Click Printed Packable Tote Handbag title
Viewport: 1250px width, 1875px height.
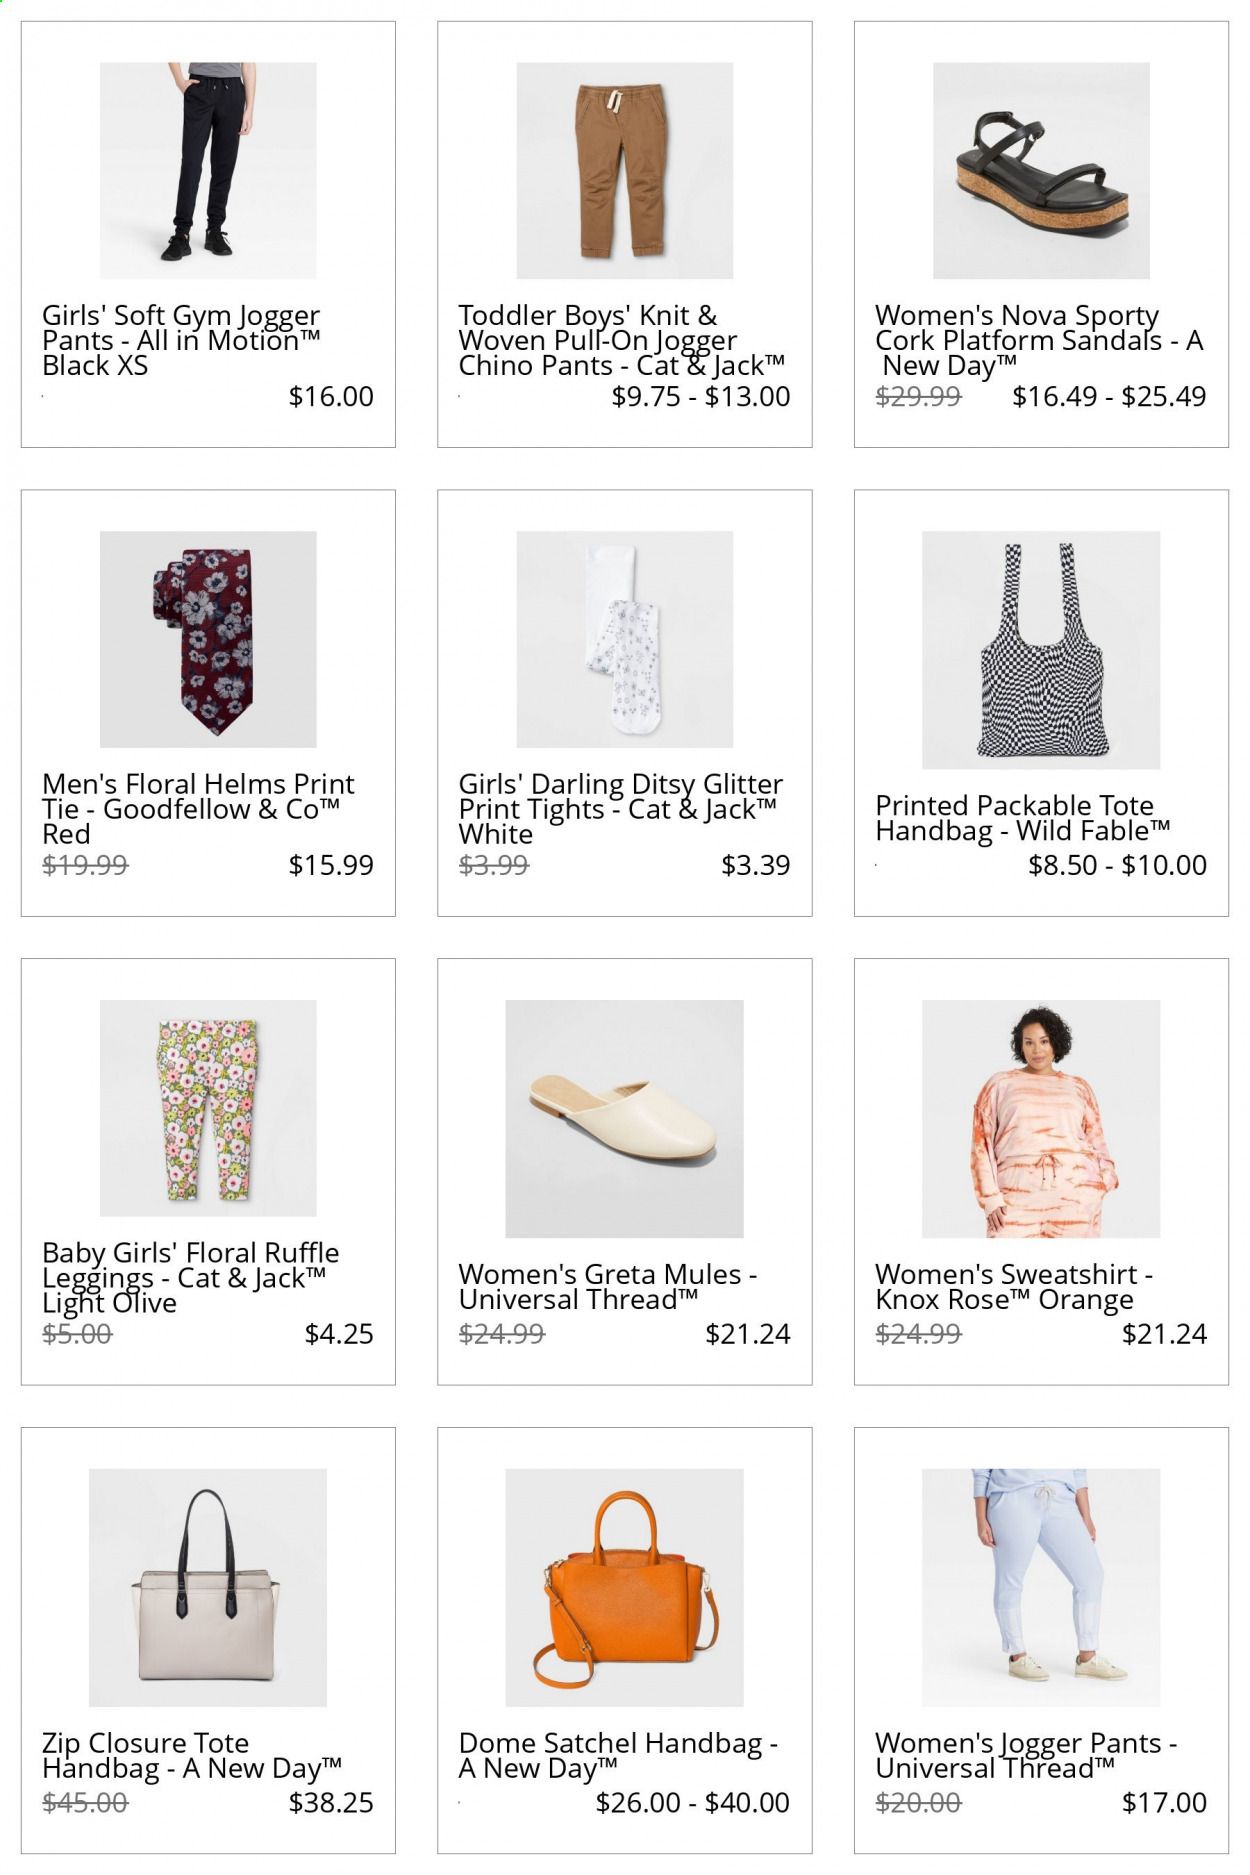pos(1023,818)
